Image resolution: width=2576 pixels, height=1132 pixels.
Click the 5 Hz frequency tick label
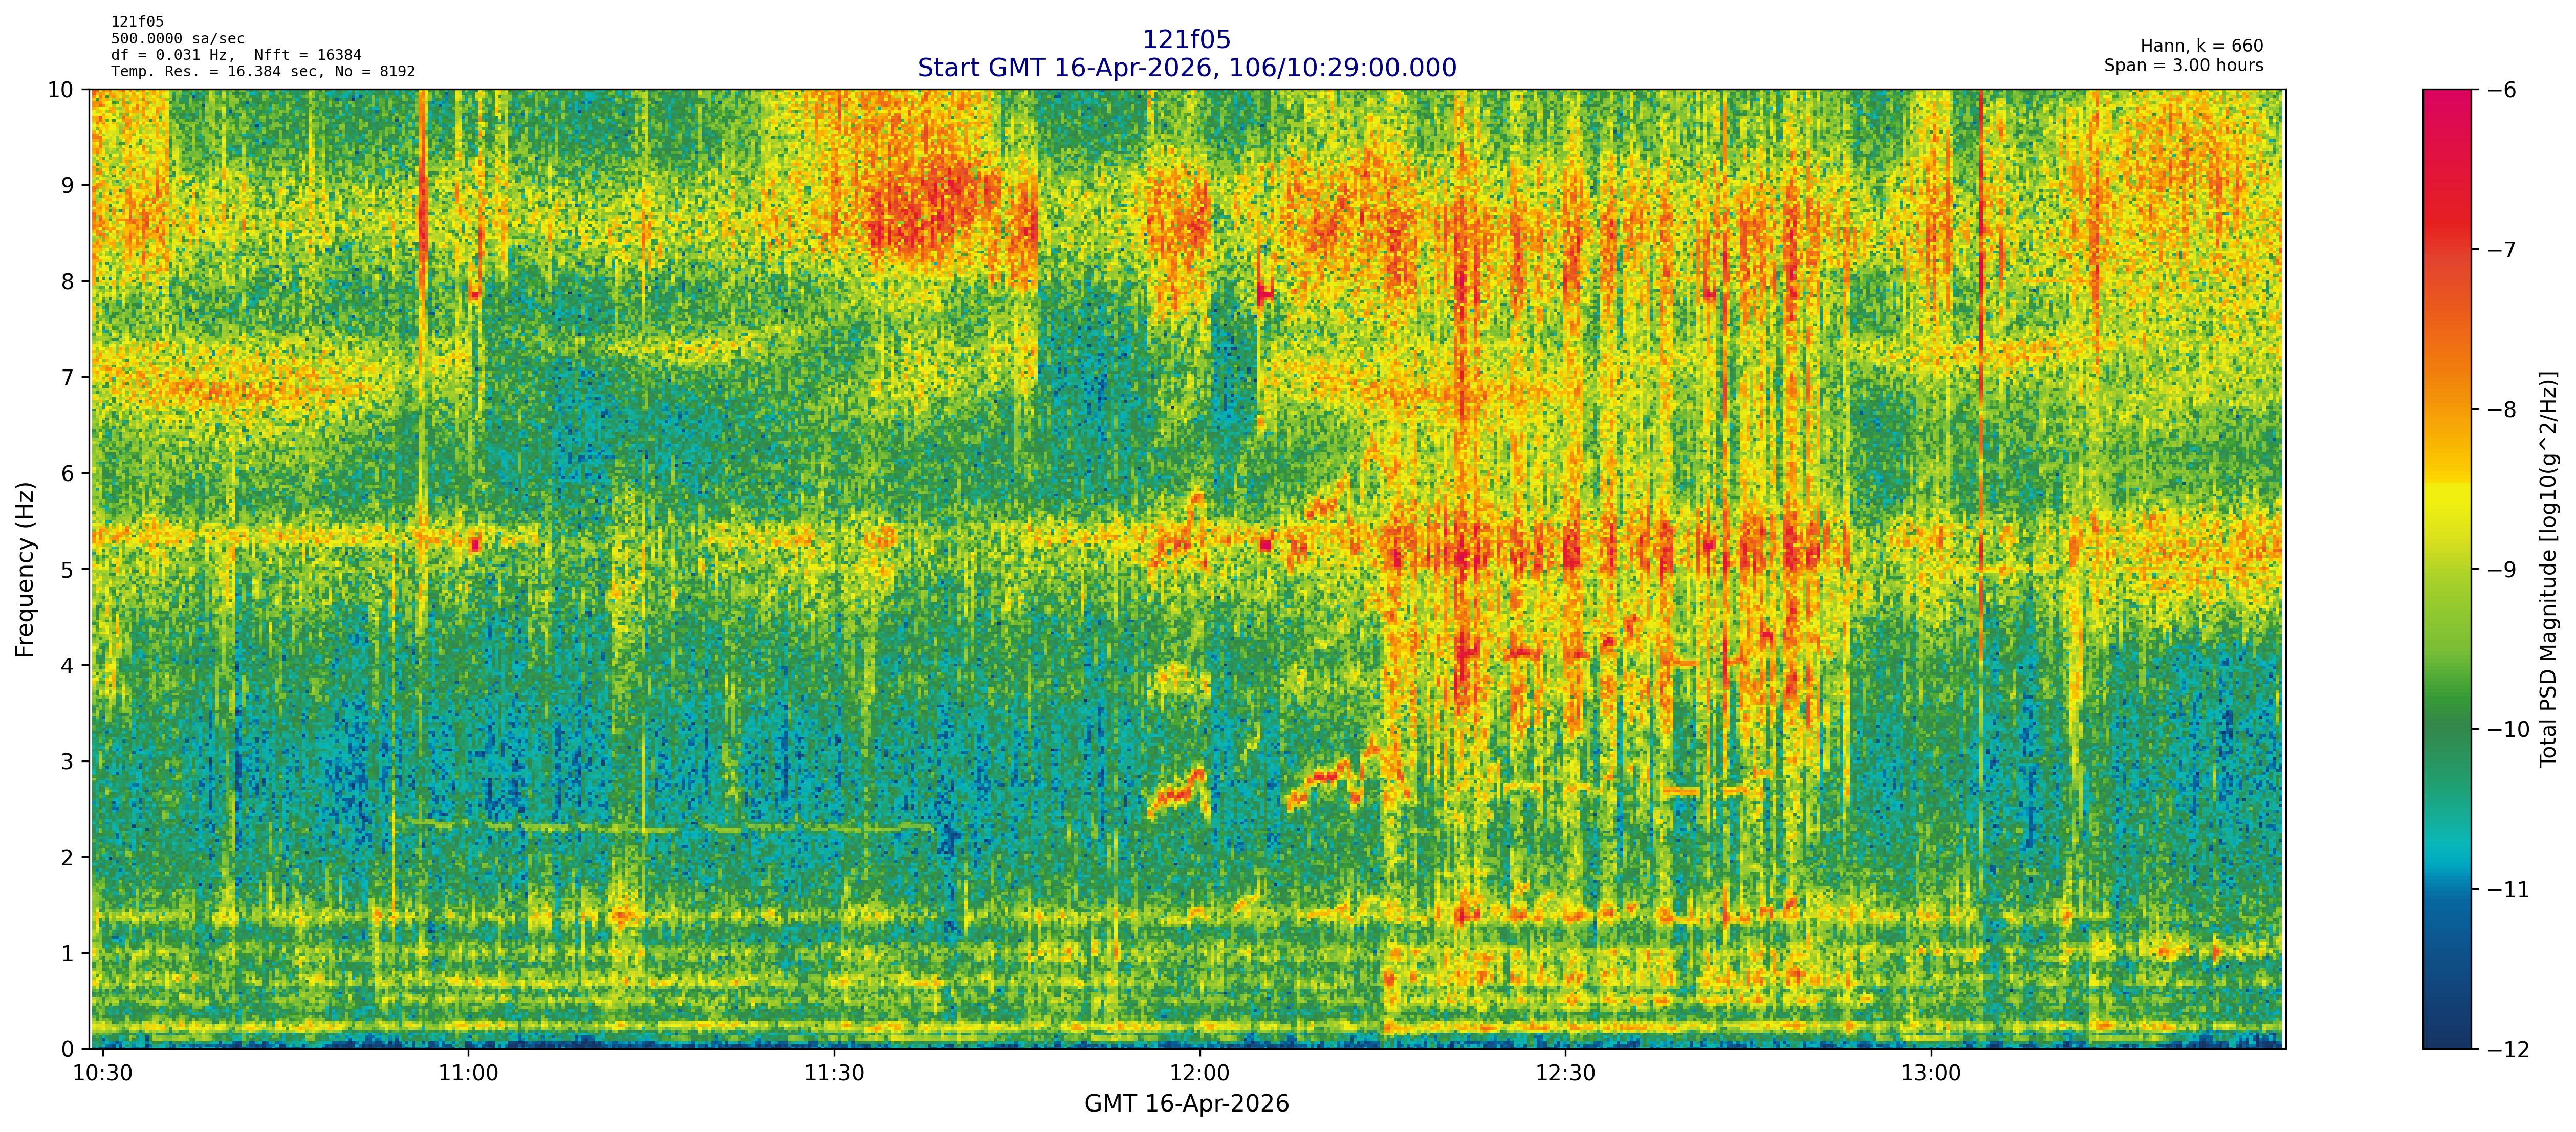pos(67,569)
